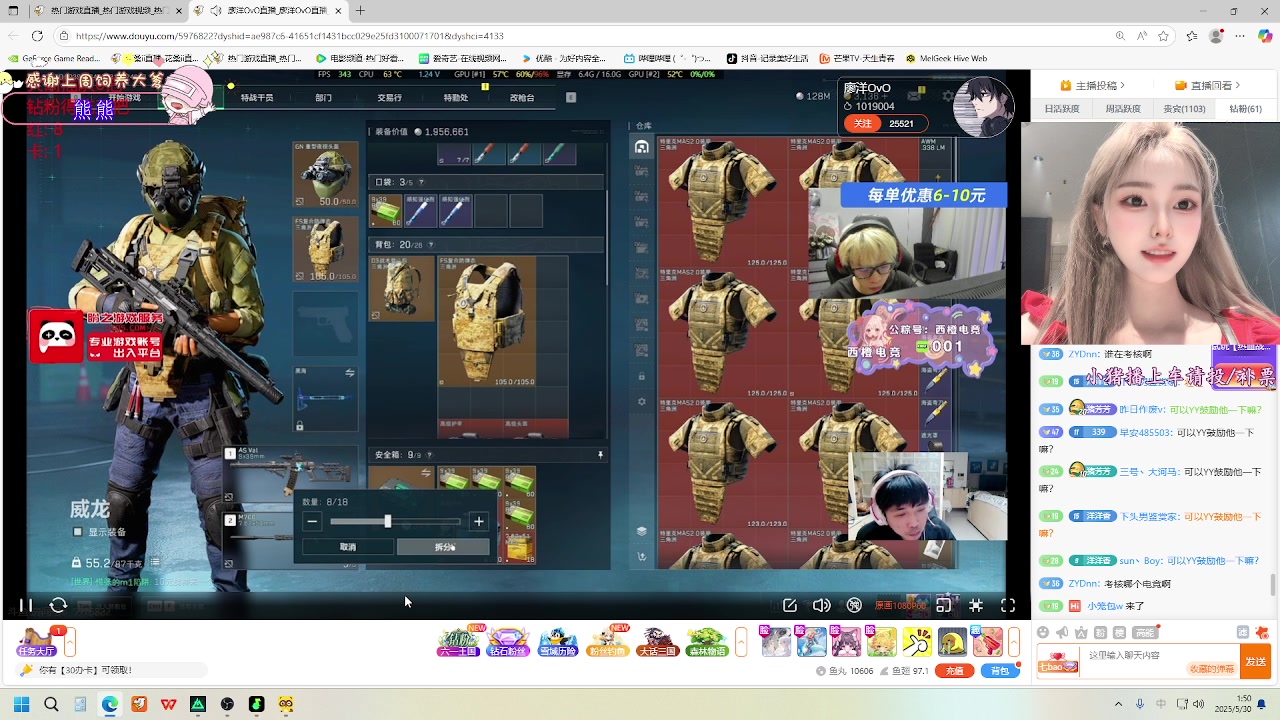Open Windows taskbar search
The image size is (1280, 720).
51,704
